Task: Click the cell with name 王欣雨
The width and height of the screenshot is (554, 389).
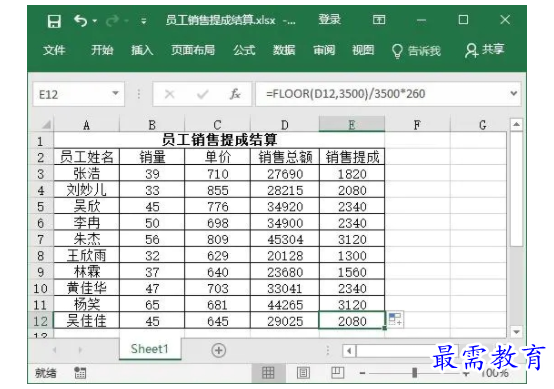Action: coord(87,255)
